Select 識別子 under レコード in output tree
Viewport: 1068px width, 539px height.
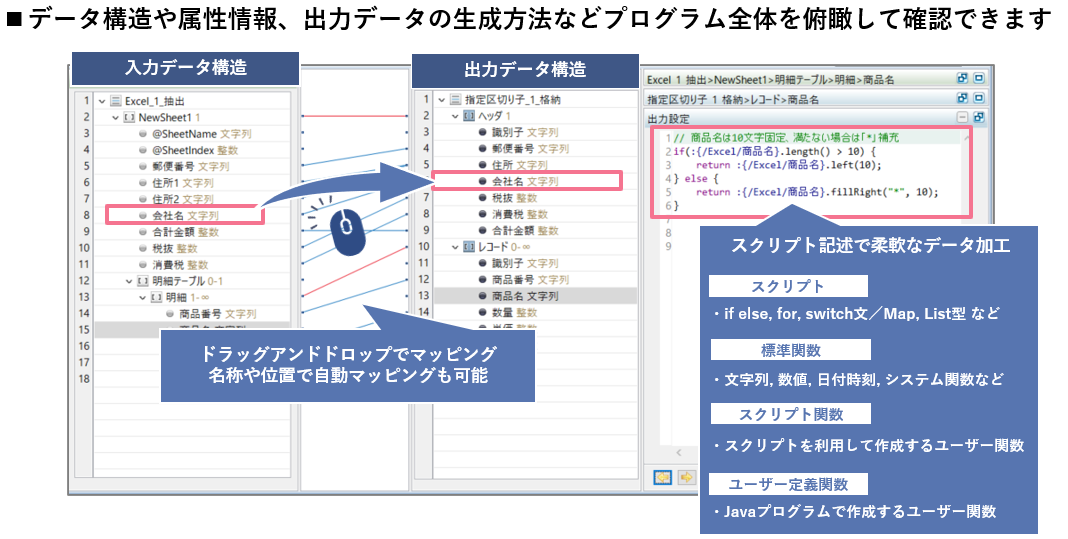pos(525,263)
